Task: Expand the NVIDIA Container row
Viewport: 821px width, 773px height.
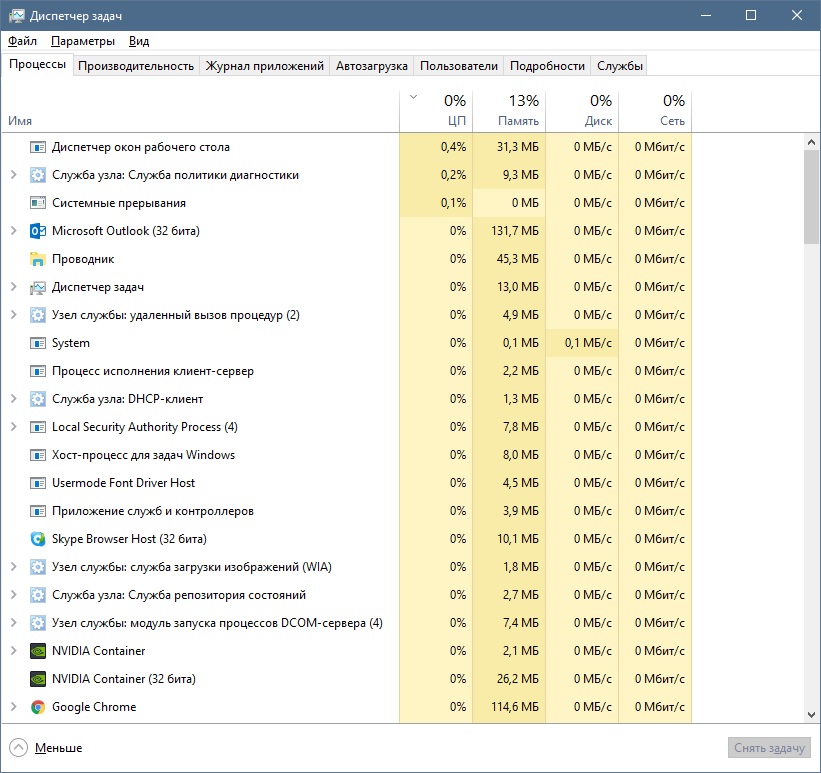Action: (x=14, y=651)
